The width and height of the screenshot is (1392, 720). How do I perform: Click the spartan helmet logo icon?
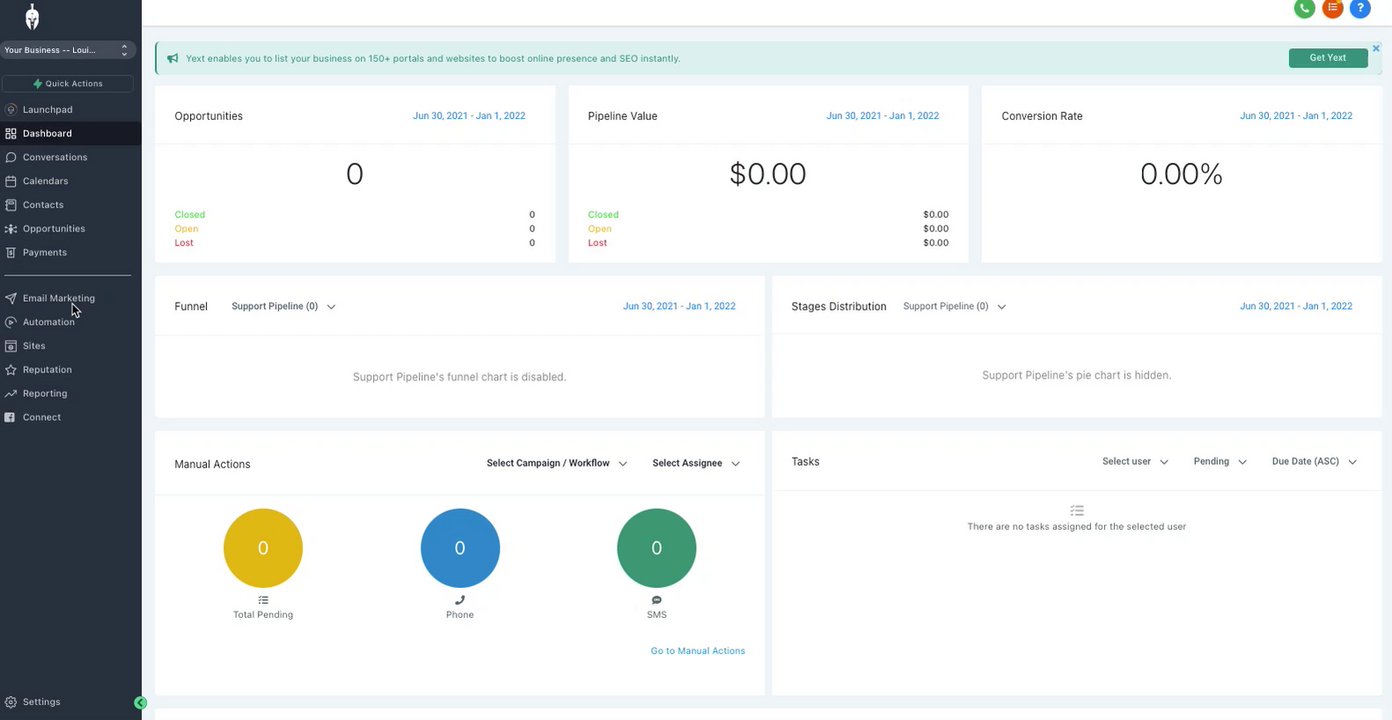pyautogui.click(x=32, y=16)
